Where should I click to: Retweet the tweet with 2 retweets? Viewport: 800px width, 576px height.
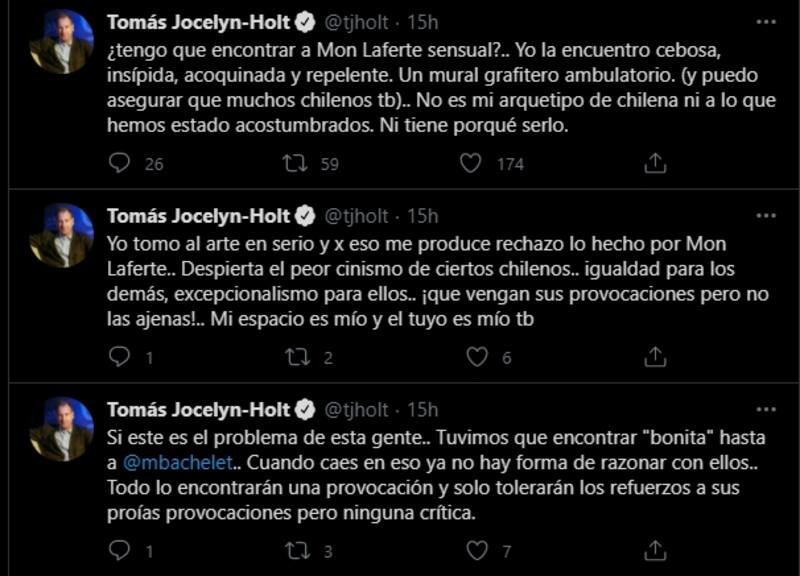click(x=296, y=357)
